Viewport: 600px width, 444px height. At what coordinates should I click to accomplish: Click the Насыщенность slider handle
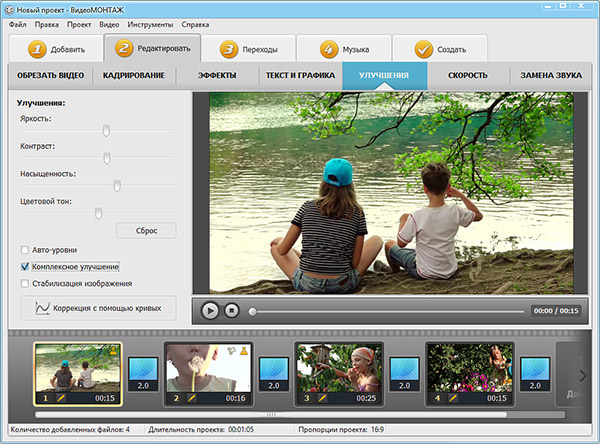(117, 186)
